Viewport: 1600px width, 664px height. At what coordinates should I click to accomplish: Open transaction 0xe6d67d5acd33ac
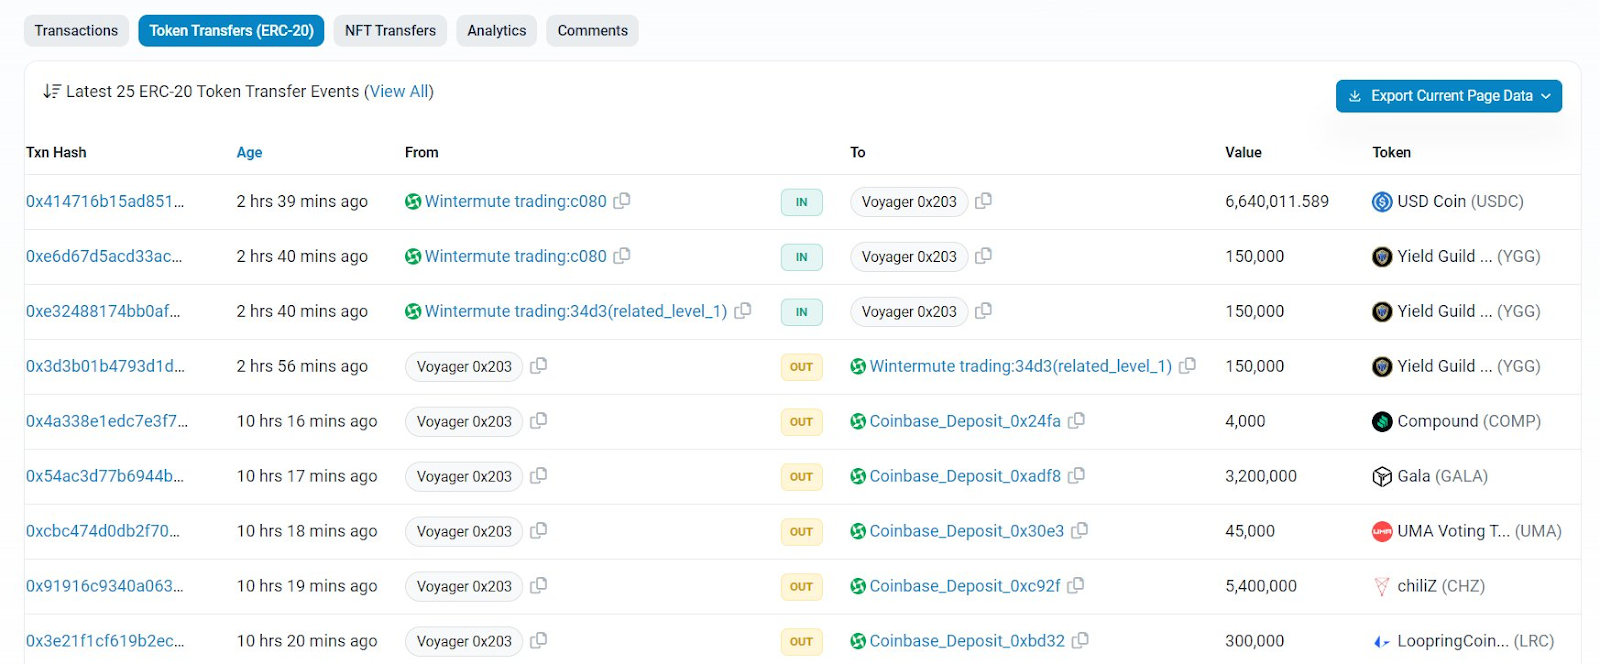point(104,256)
